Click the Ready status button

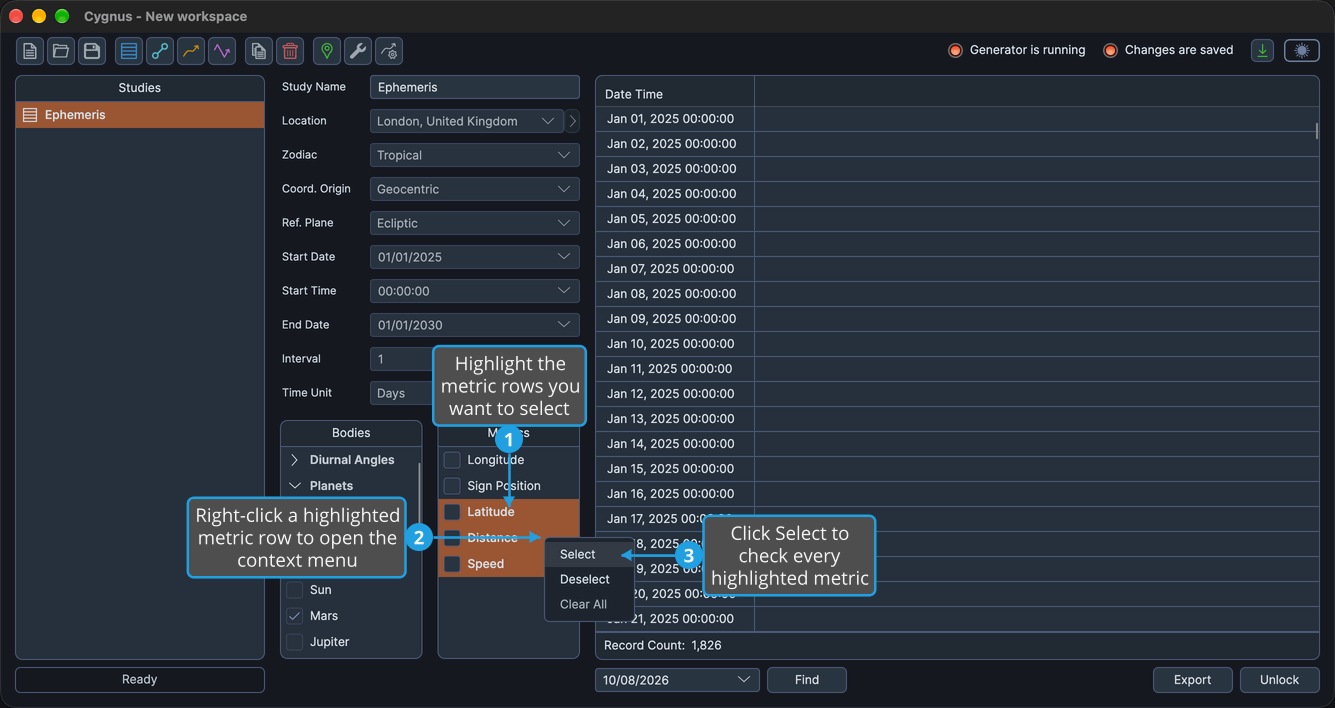[140, 680]
